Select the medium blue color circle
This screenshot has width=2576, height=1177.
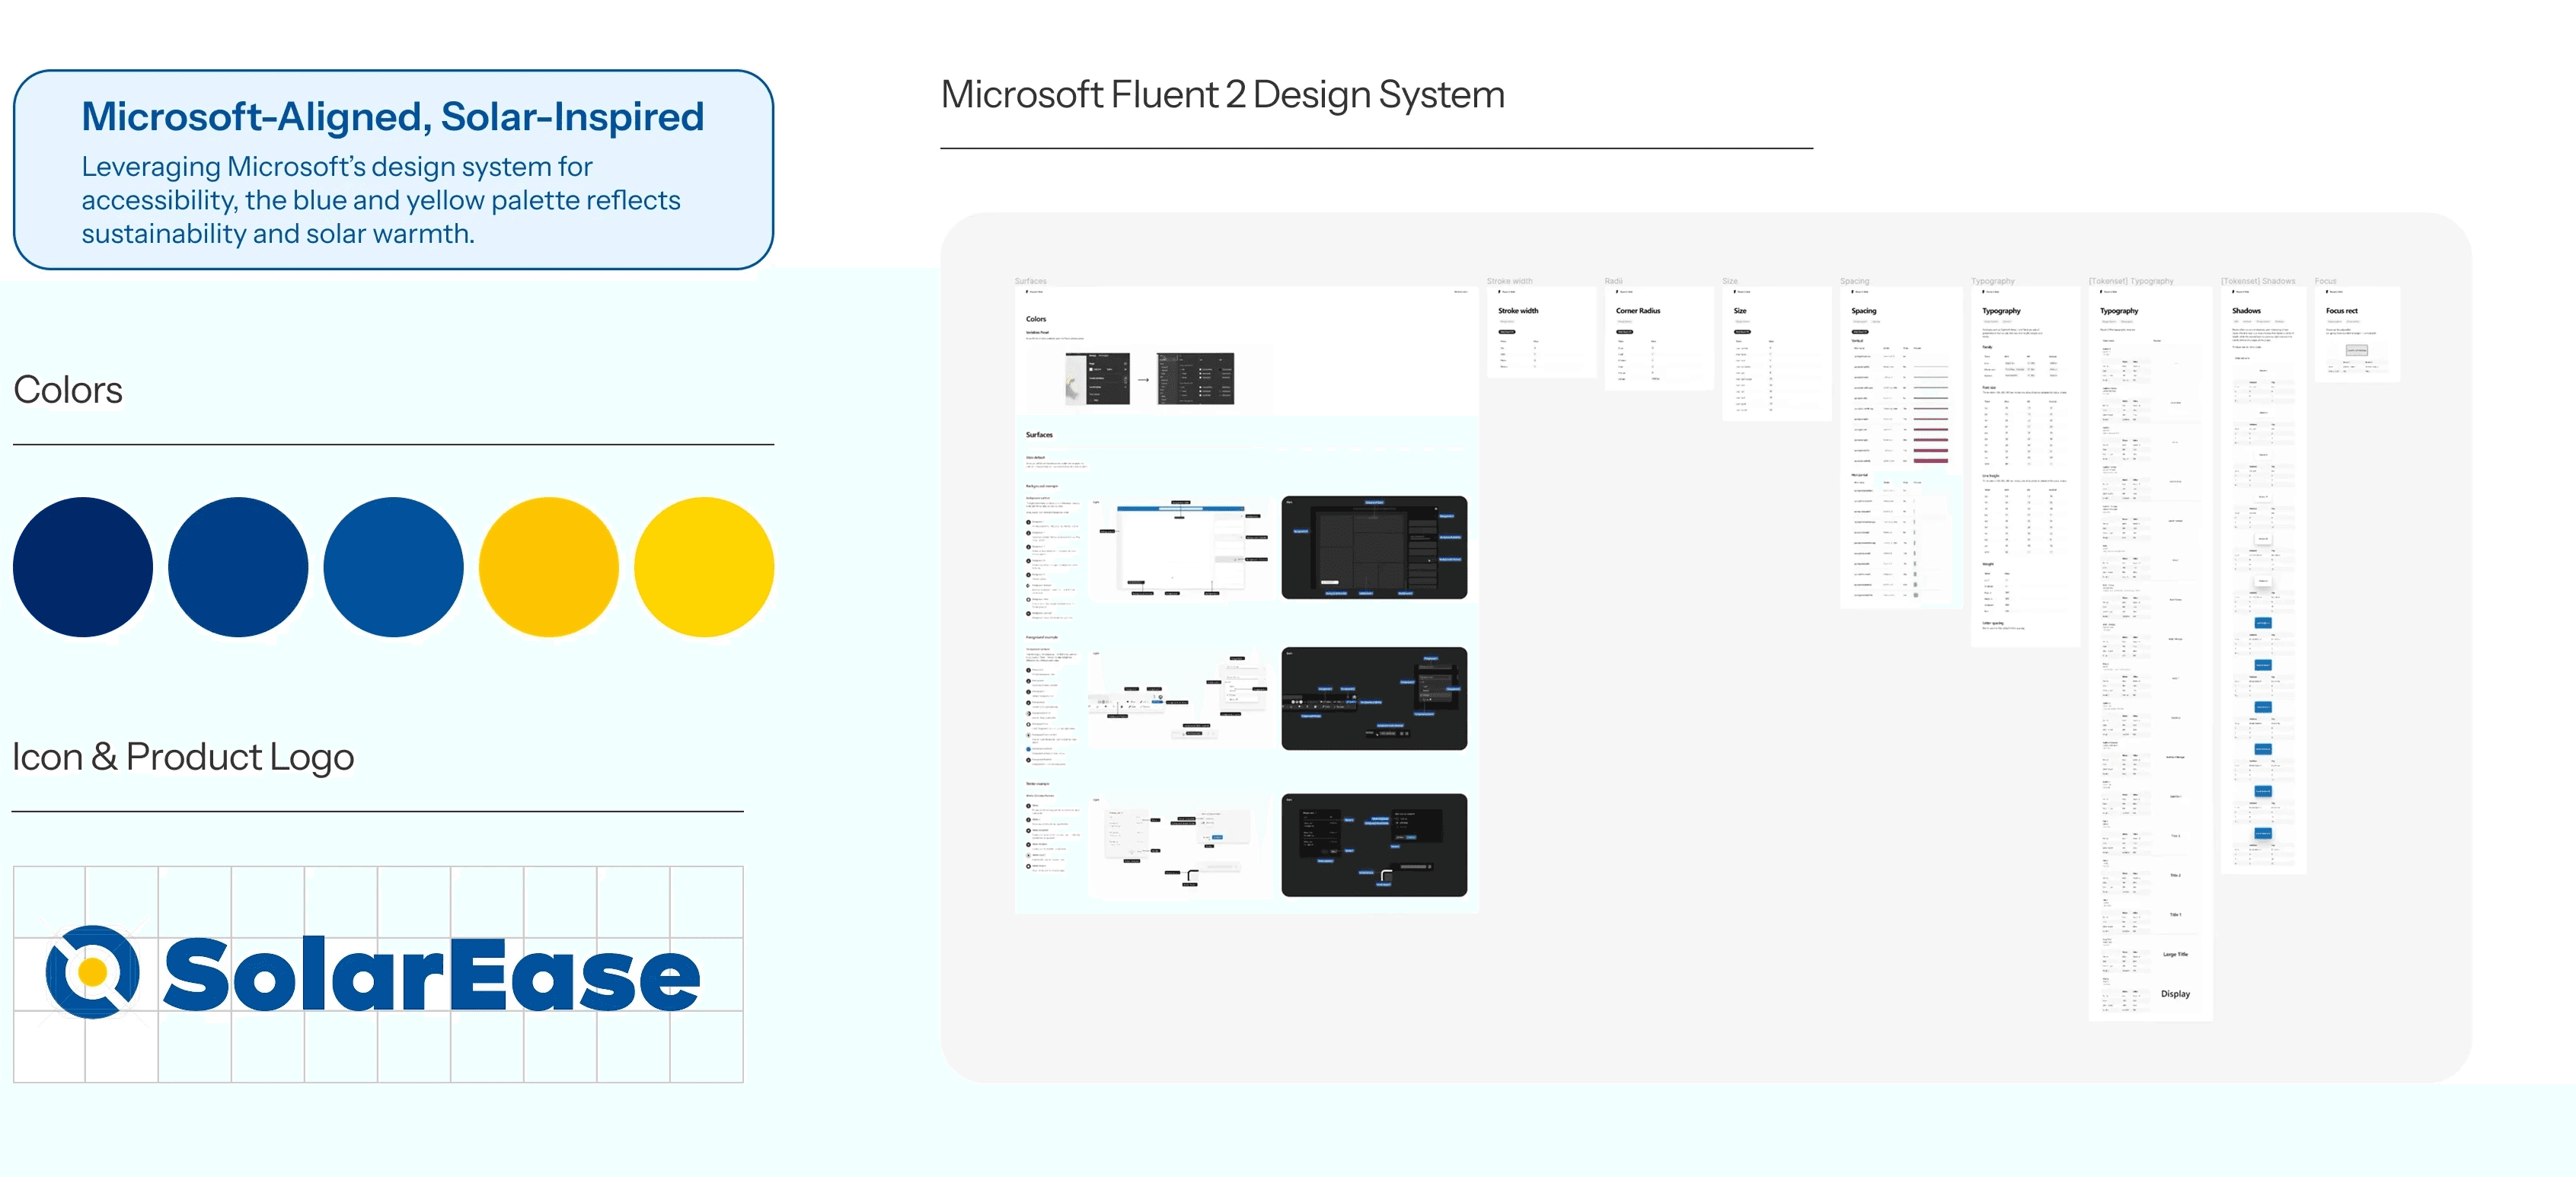[x=393, y=567]
